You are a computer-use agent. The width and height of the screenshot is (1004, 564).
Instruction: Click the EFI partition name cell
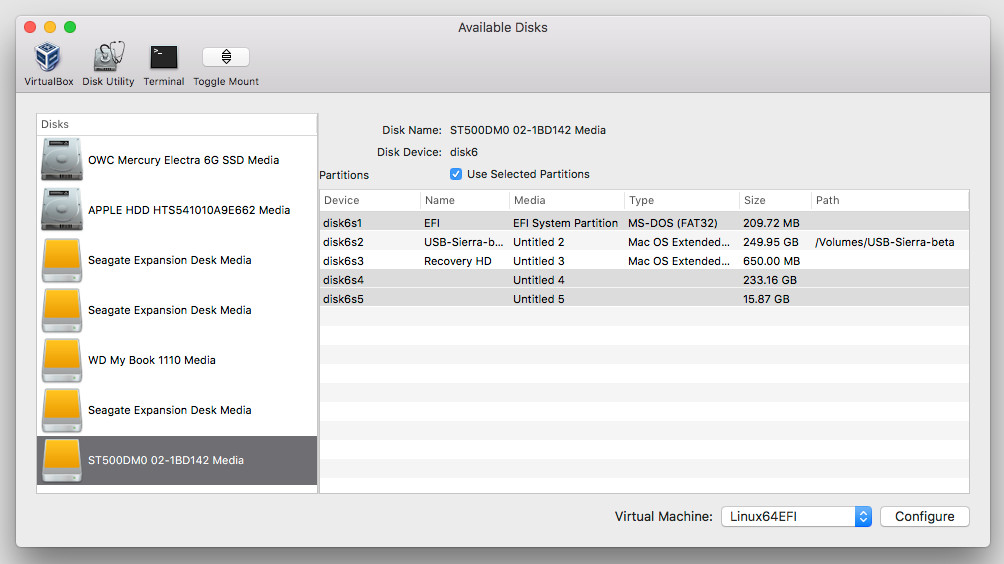432,223
